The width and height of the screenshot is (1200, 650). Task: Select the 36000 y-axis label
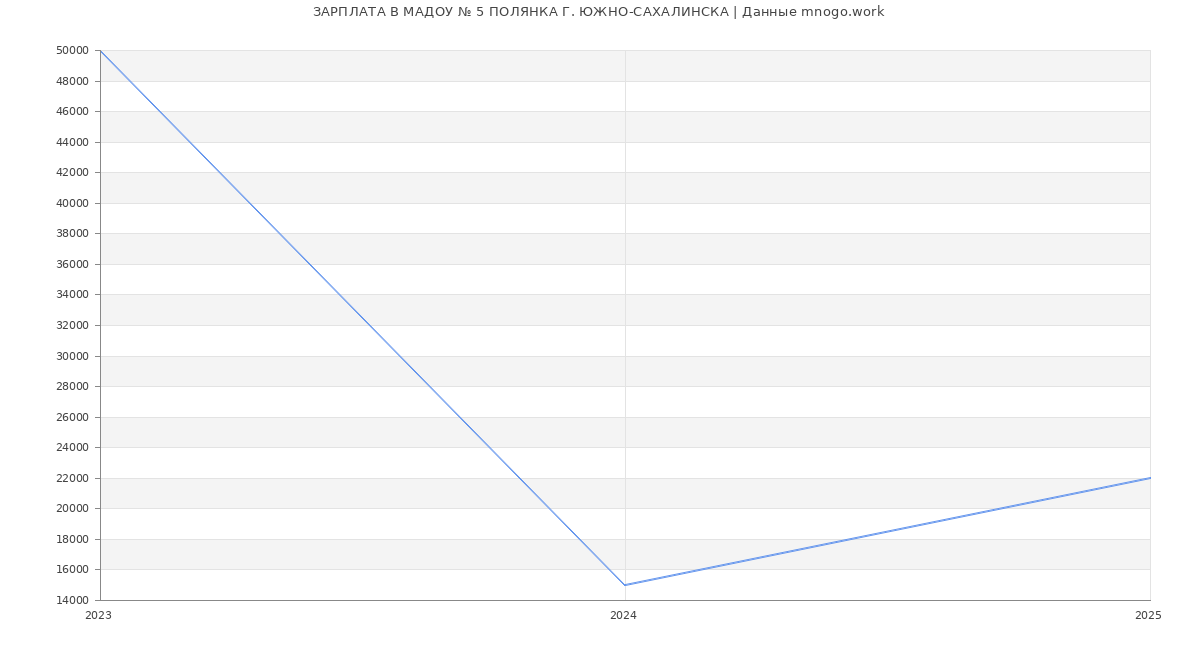point(72,264)
